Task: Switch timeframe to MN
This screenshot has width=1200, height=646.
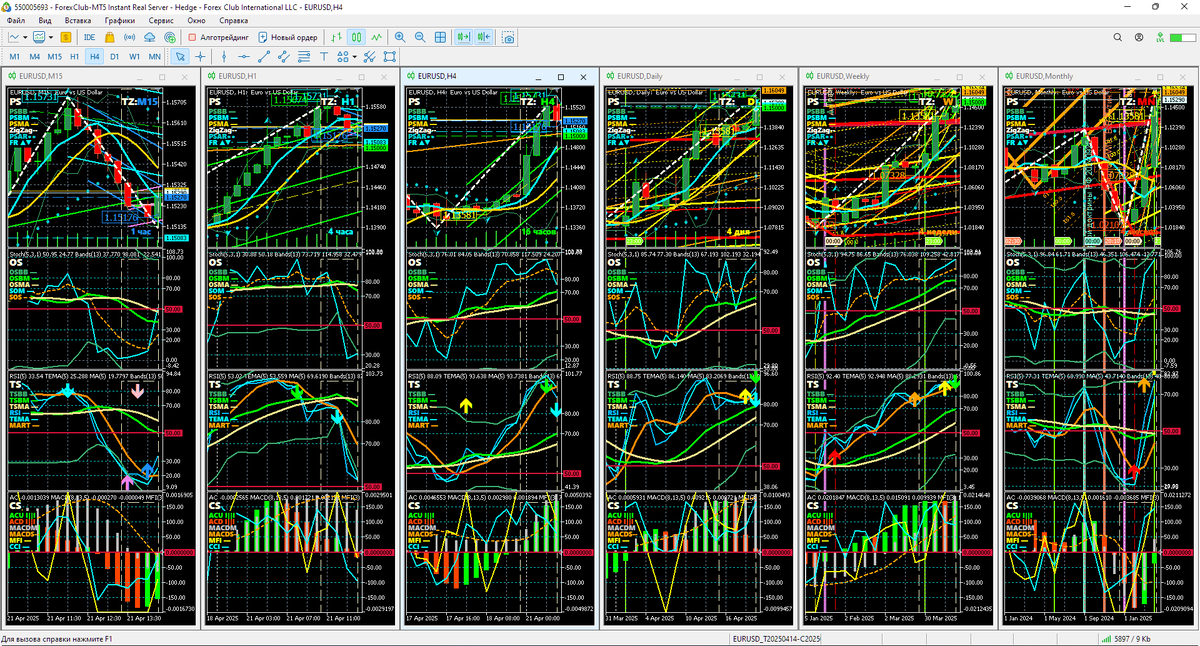Action: tap(155, 57)
